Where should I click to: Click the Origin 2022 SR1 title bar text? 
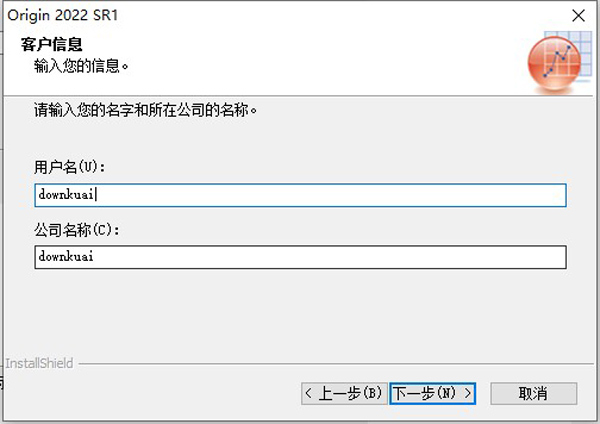(63, 15)
